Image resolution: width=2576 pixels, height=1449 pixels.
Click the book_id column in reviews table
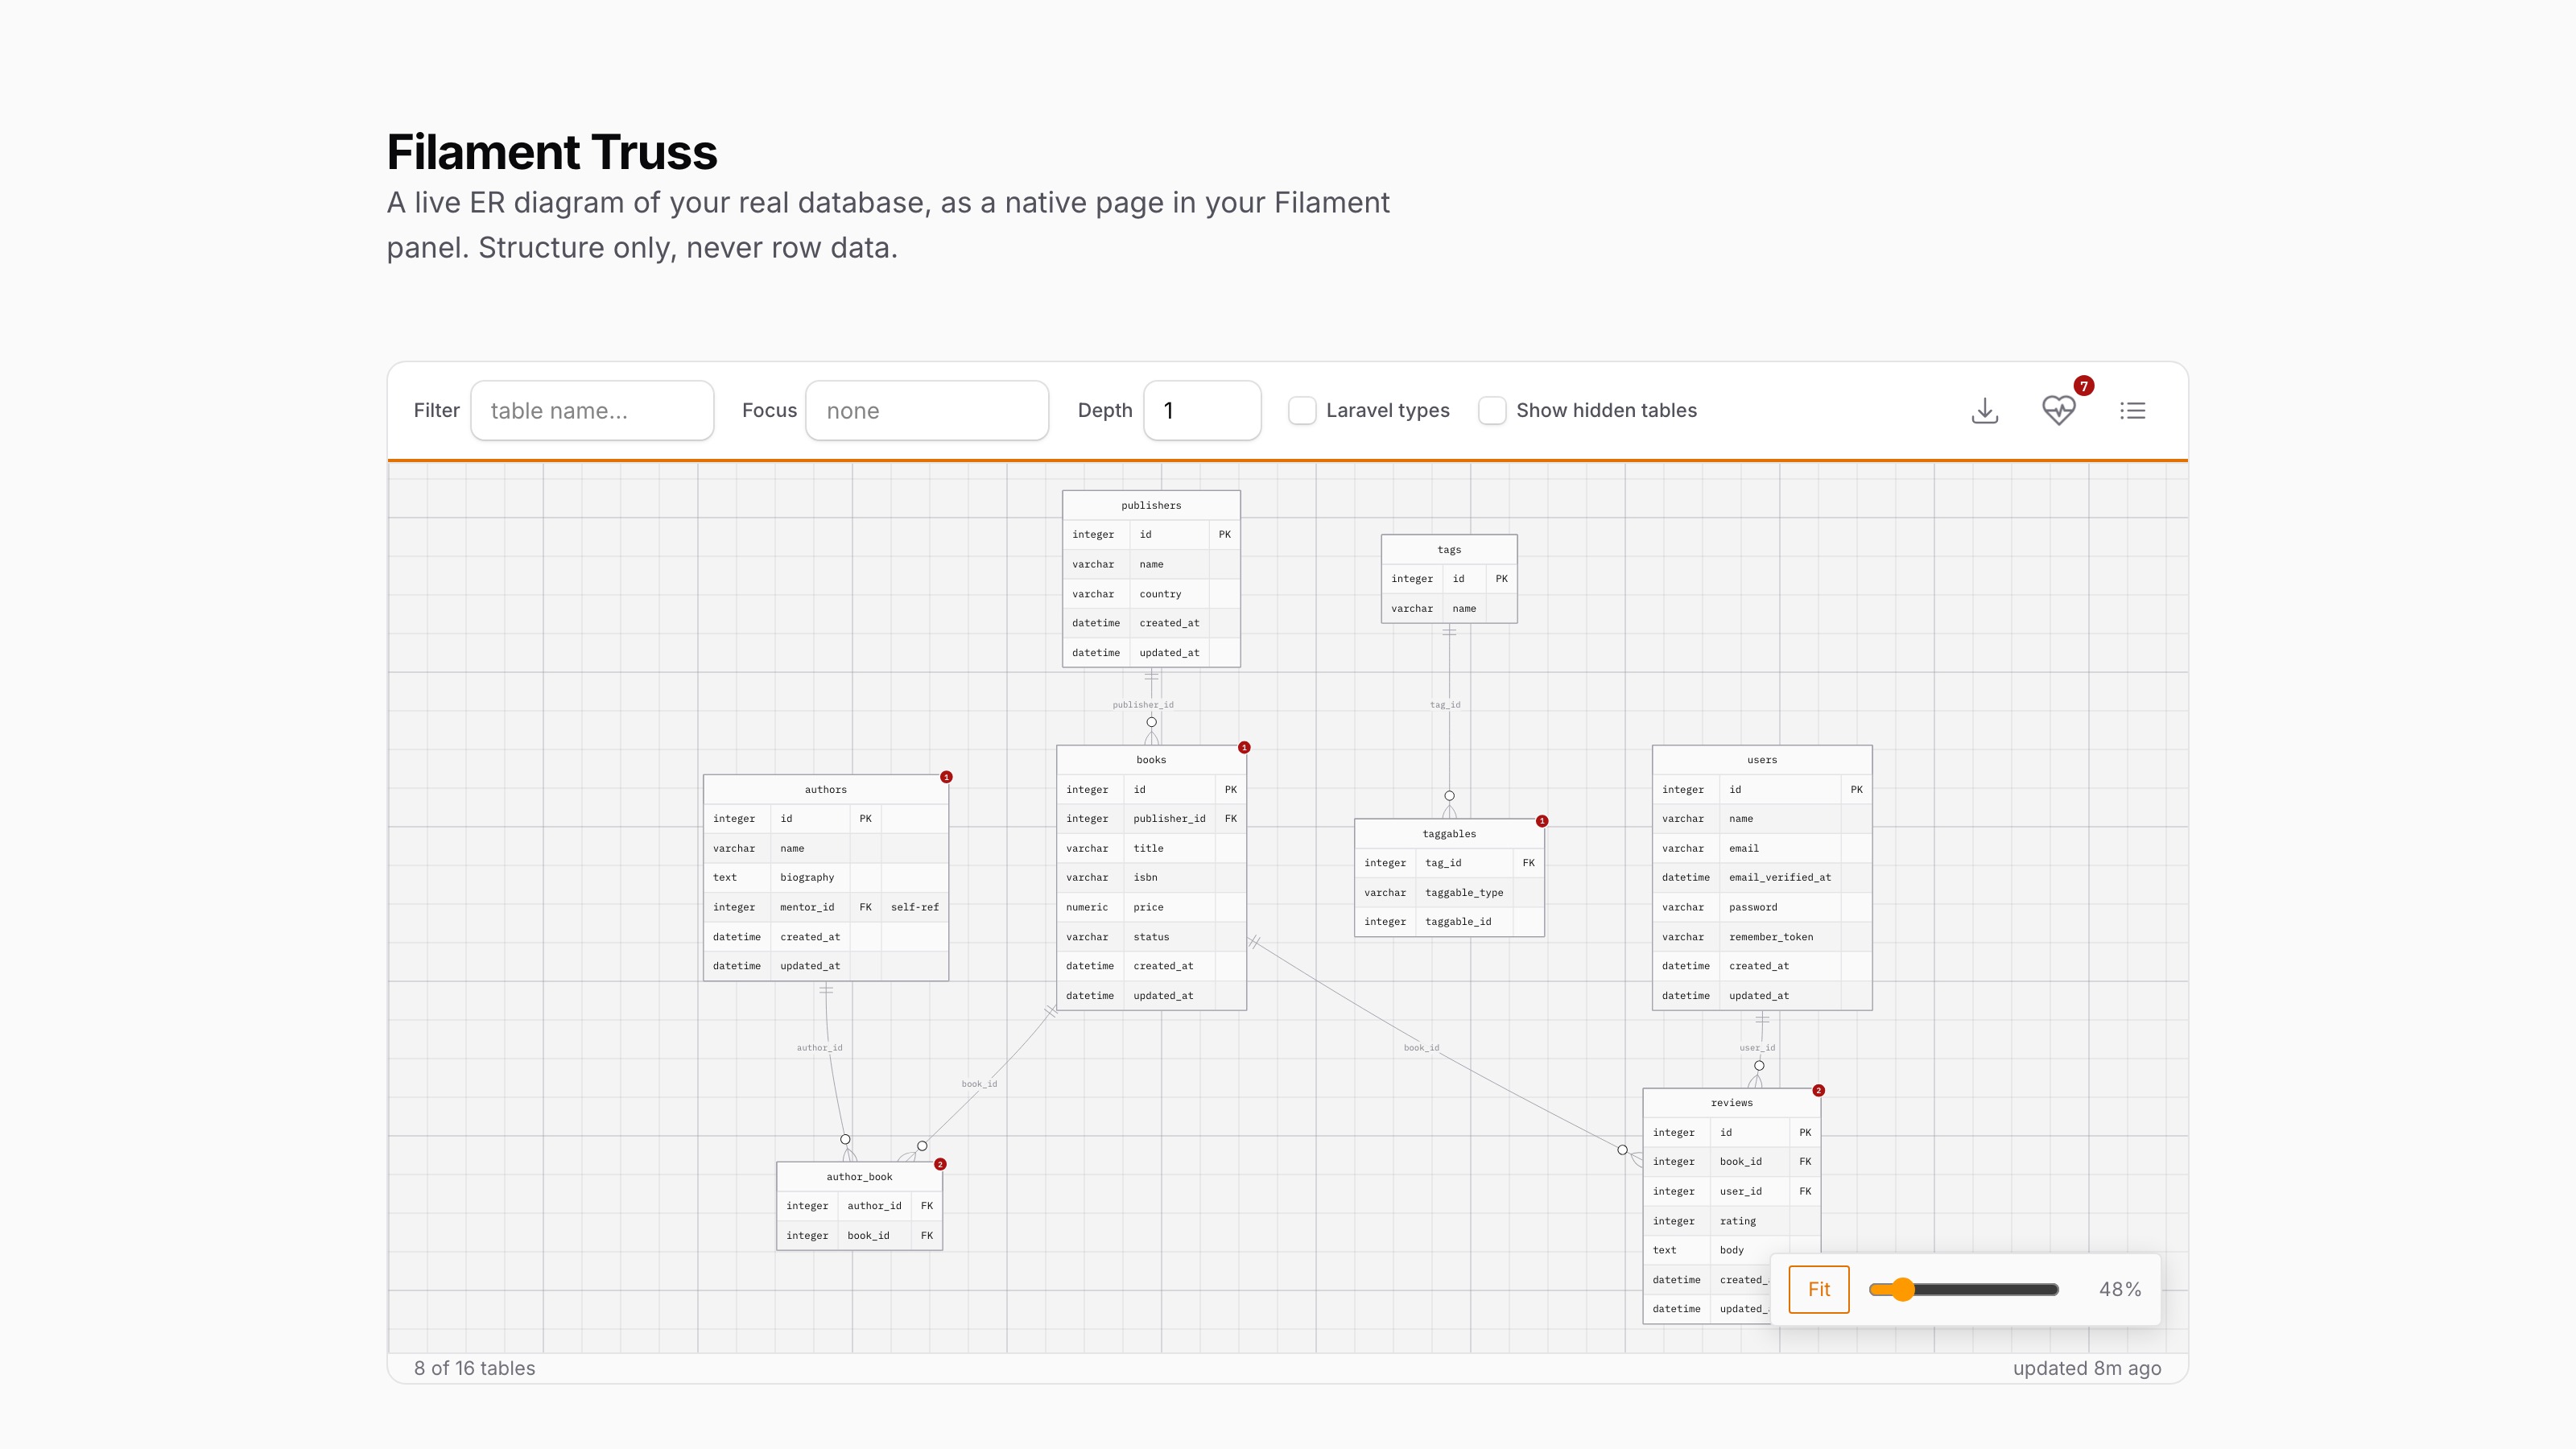coord(1731,1162)
